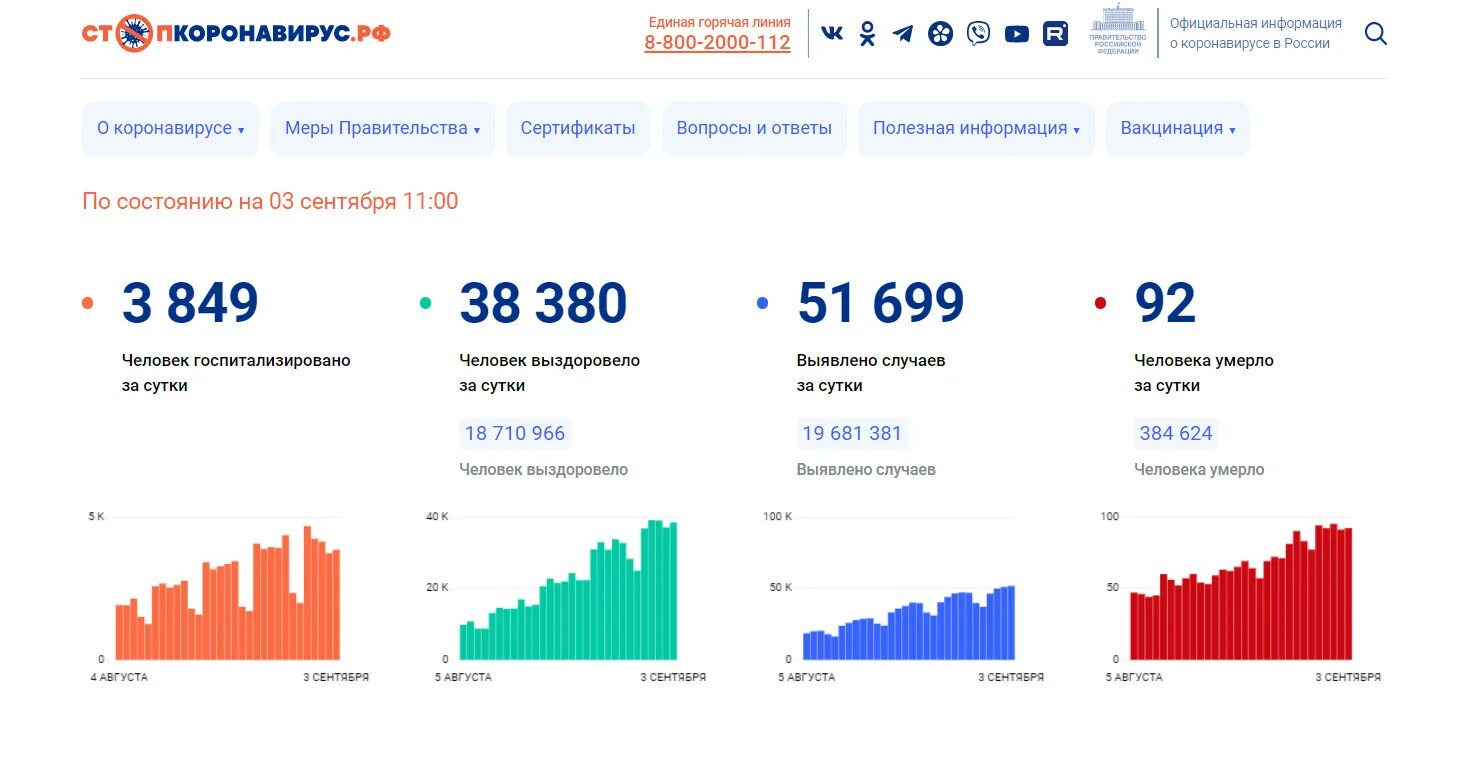Click gray 'Человек выздоровело' total caption
This screenshot has height=772, width=1464.
pyautogui.click(x=544, y=469)
